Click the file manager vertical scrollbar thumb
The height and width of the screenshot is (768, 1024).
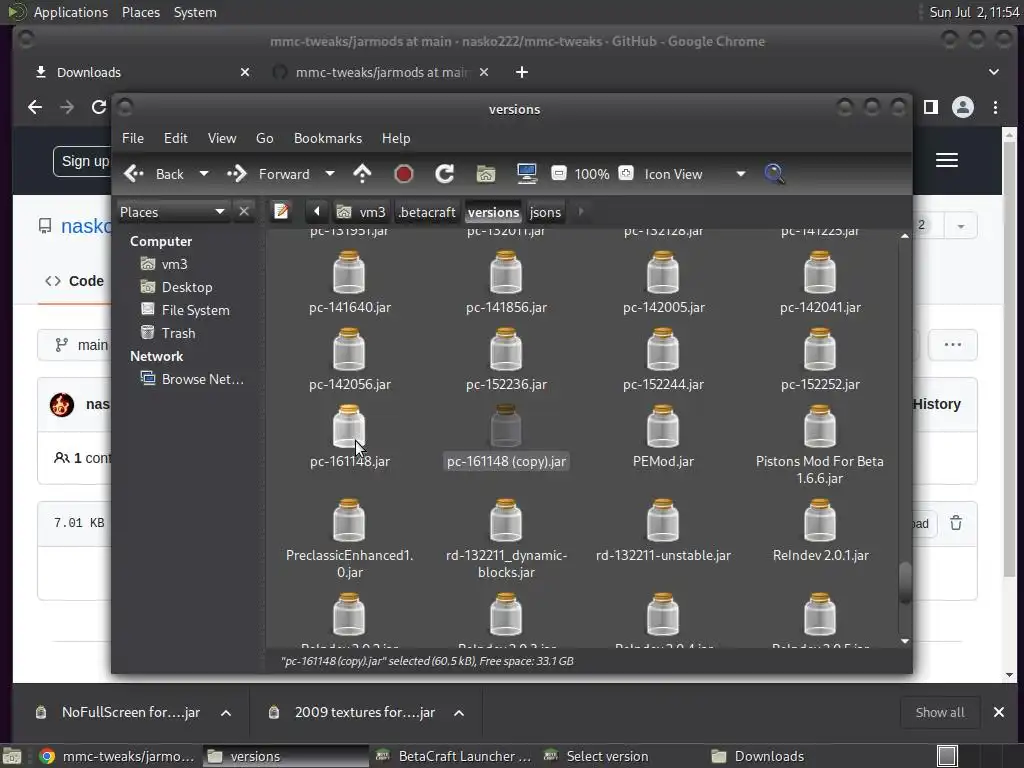(x=904, y=583)
